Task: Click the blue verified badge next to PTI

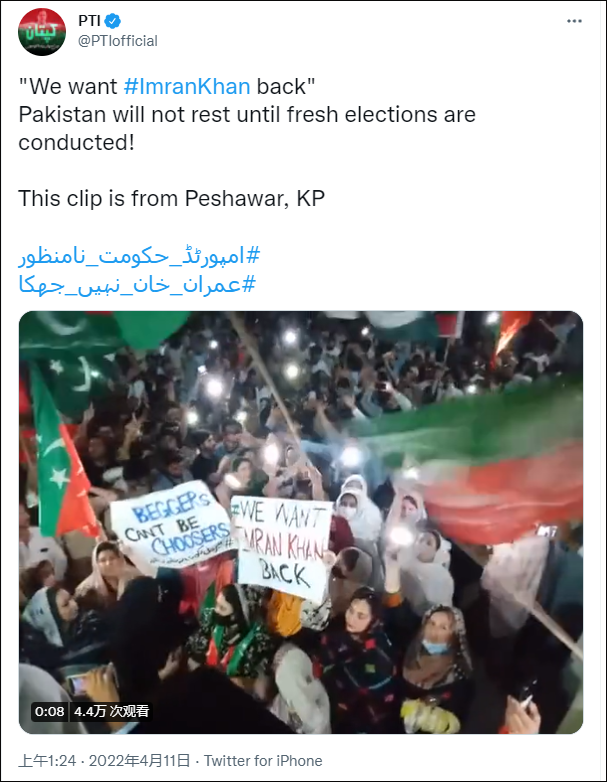Action: point(113,21)
